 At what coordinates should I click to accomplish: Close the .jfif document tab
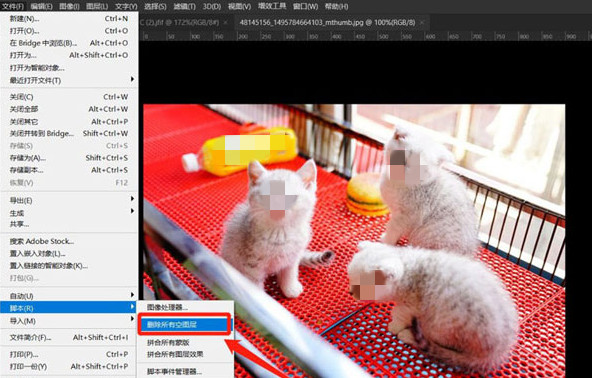[x=225, y=23]
